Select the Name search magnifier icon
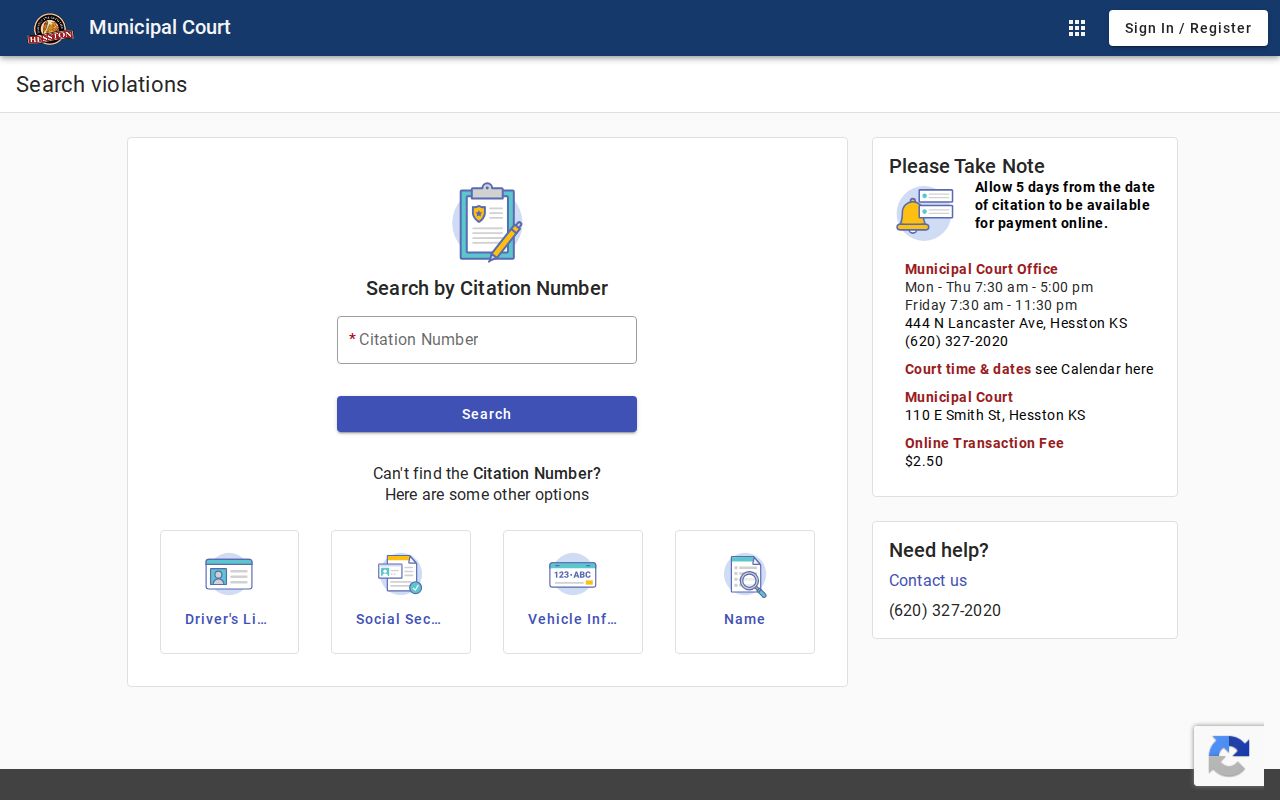 point(745,575)
